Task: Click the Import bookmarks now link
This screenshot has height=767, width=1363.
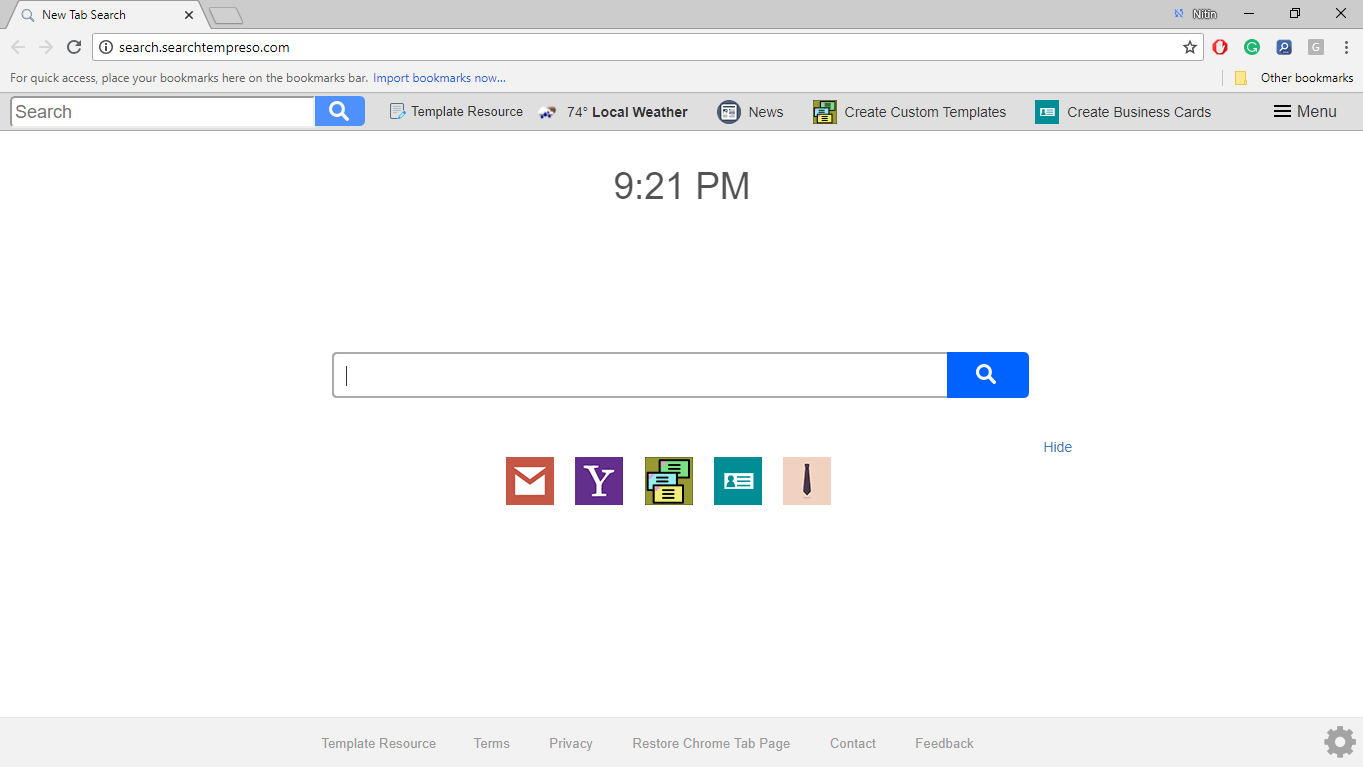Action: click(439, 77)
